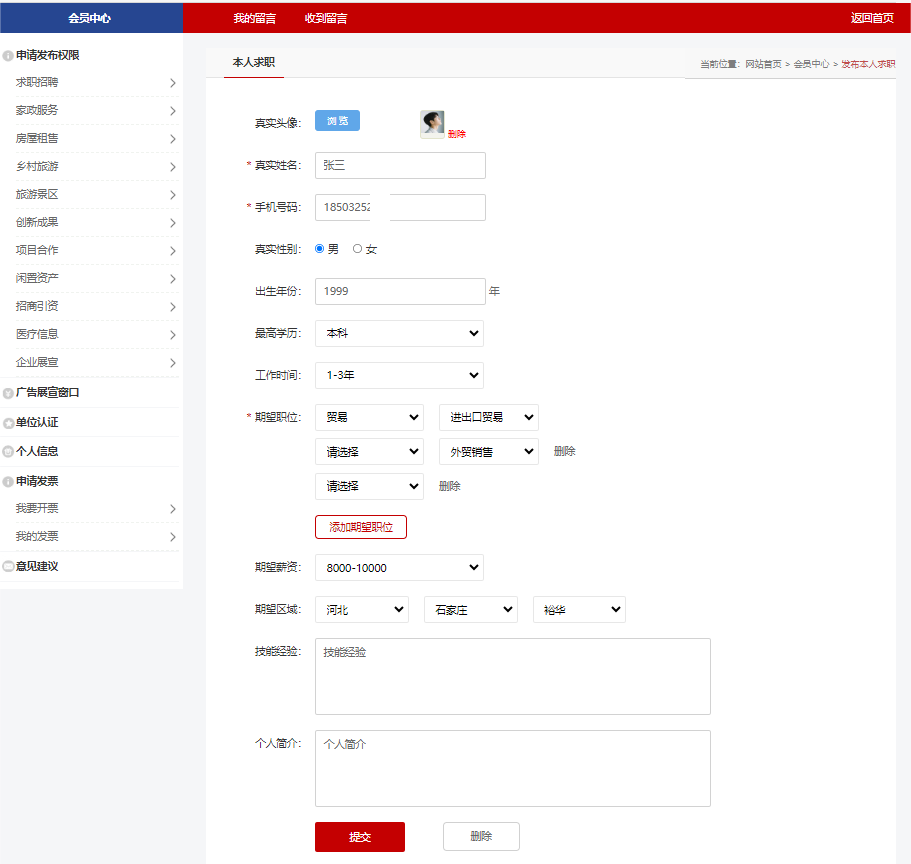This screenshot has width=911, height=864.
Task: Expand the 房屋租售 sidebar item arrow
Action: (173, 139)
